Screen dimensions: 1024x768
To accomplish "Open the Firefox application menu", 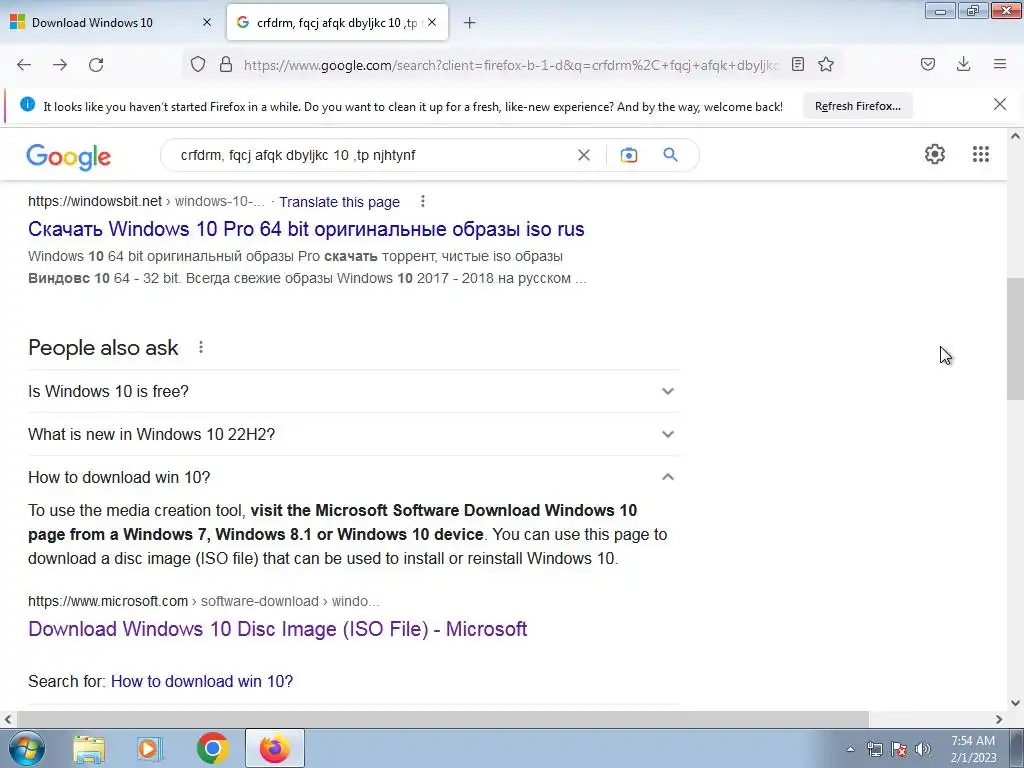I will click(x=1000, y=64).
